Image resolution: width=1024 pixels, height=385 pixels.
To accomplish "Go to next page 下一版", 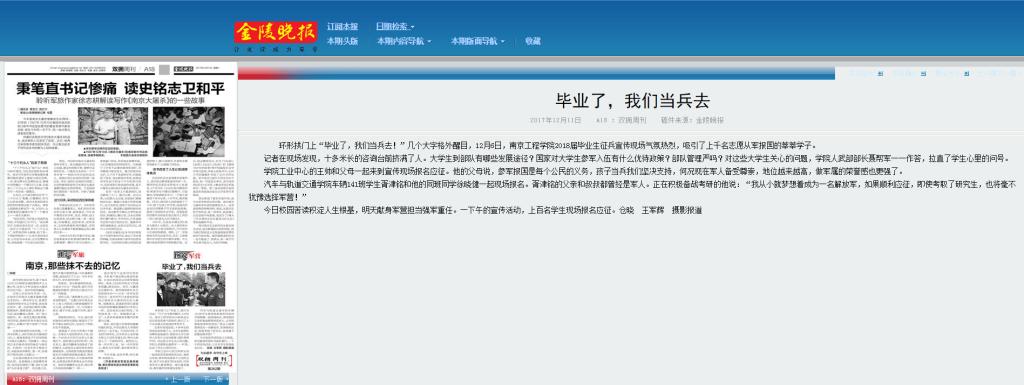I will coord(212,379).
